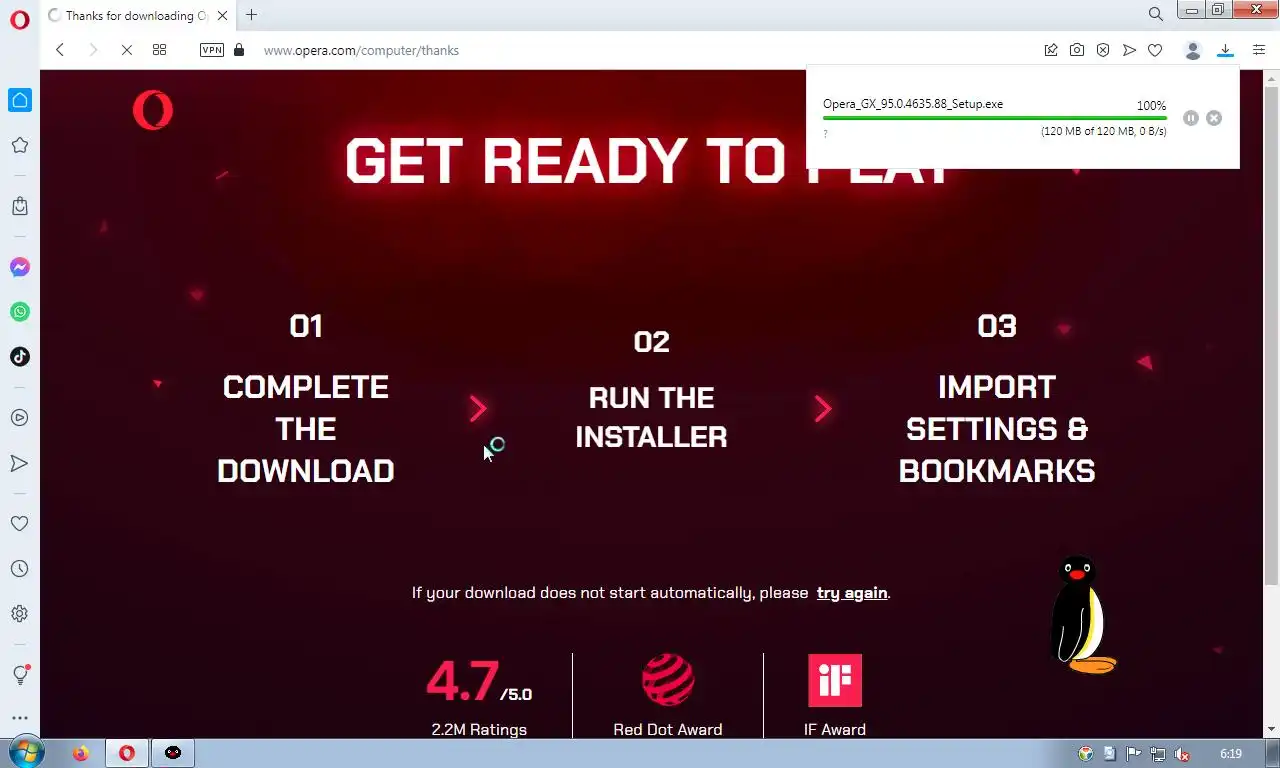
Task: Open the Shopping bag sidebar icon
Action: [20, 206]
